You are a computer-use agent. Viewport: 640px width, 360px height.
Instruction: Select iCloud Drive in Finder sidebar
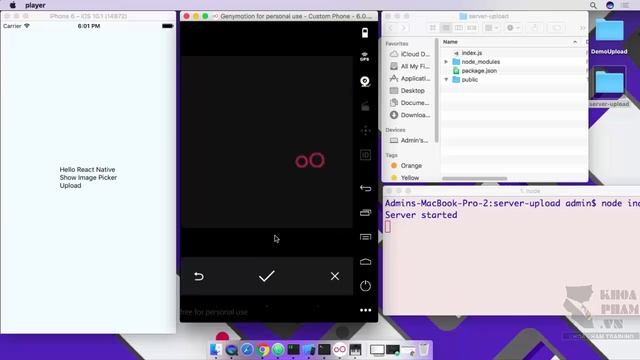(x=410, y=54)
